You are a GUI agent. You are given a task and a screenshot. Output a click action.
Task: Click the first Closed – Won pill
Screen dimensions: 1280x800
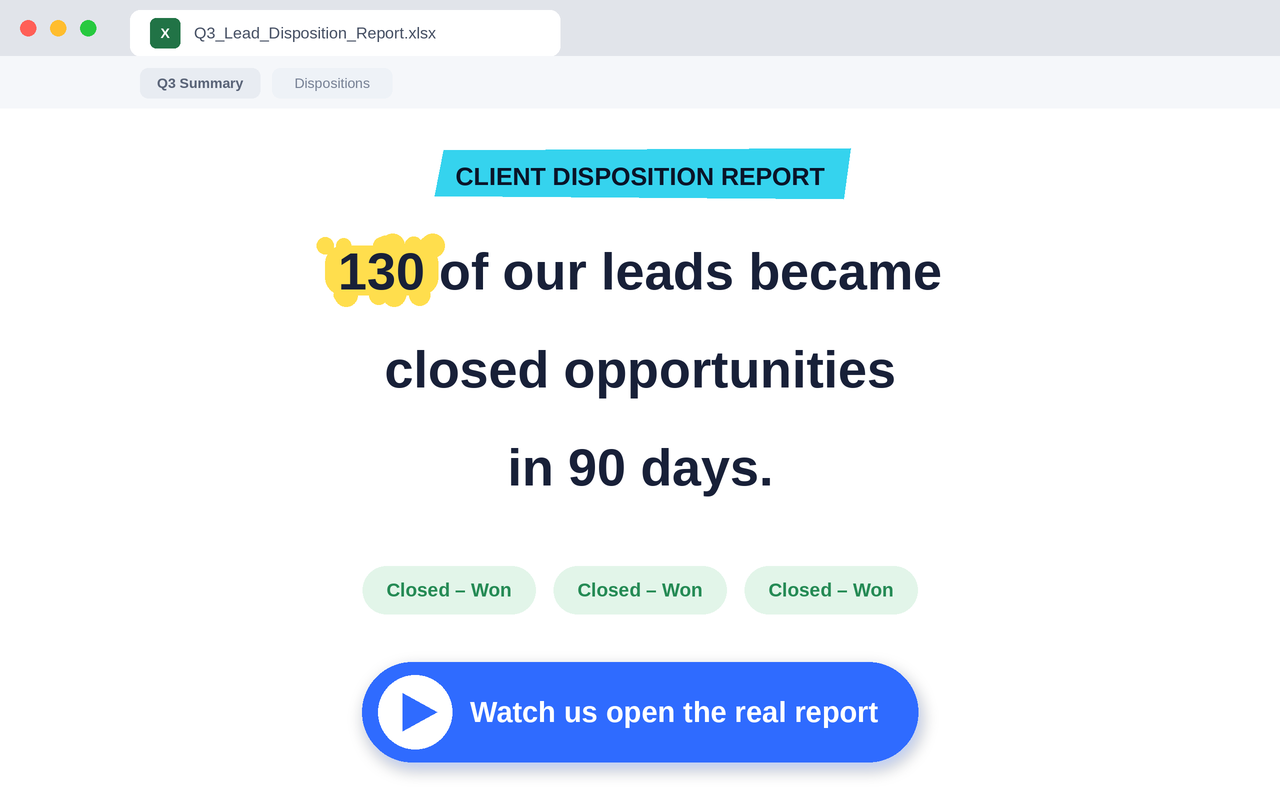(449, 590)
